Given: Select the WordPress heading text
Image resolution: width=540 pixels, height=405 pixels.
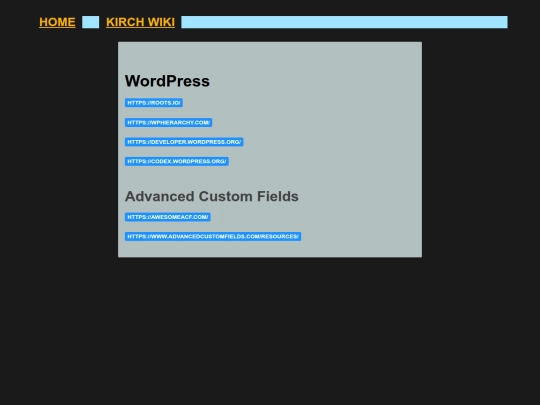Looking at the screenshot, I should click(167, 81).
